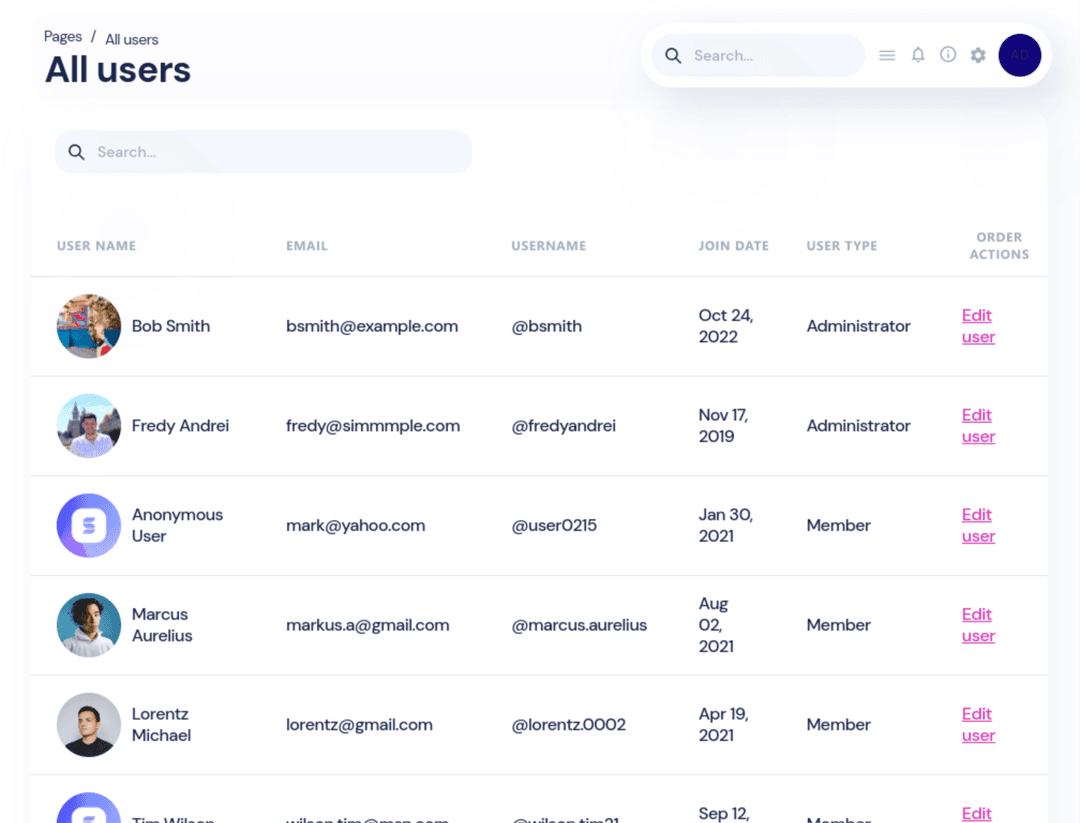Navigate to the Pages breadcrumb

coord(62,36)
